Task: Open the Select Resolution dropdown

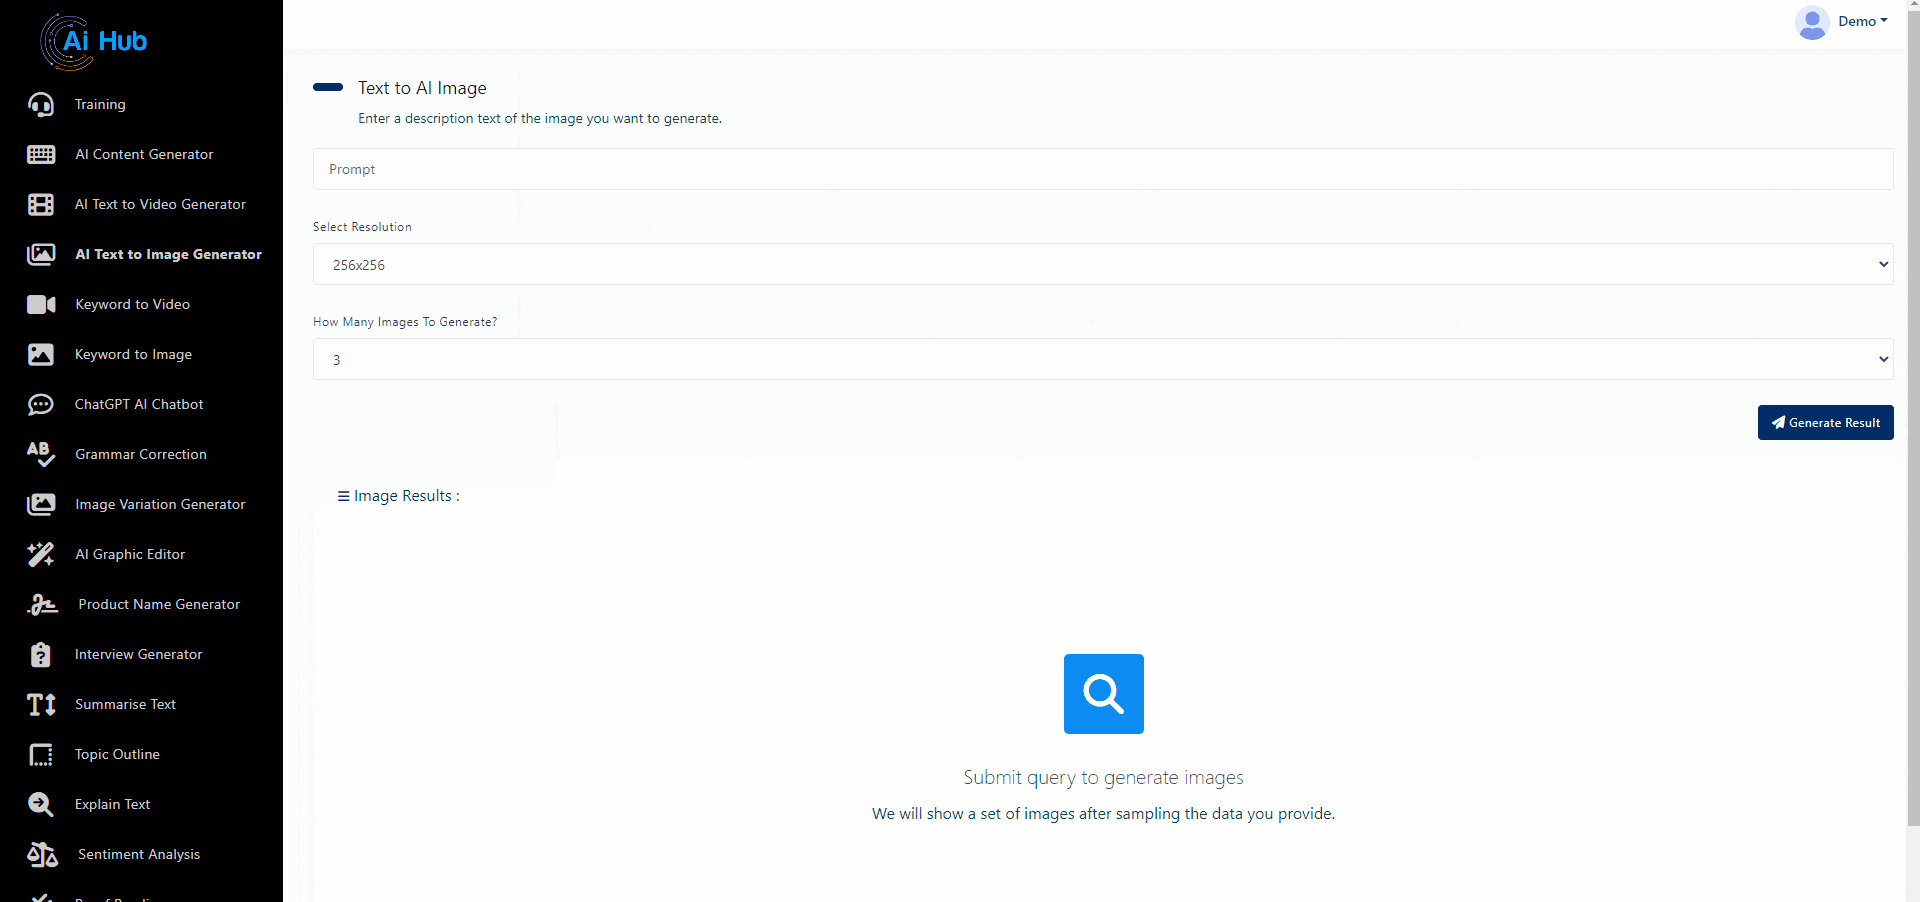Action: pyautogui.click(x=1102, y=264)
